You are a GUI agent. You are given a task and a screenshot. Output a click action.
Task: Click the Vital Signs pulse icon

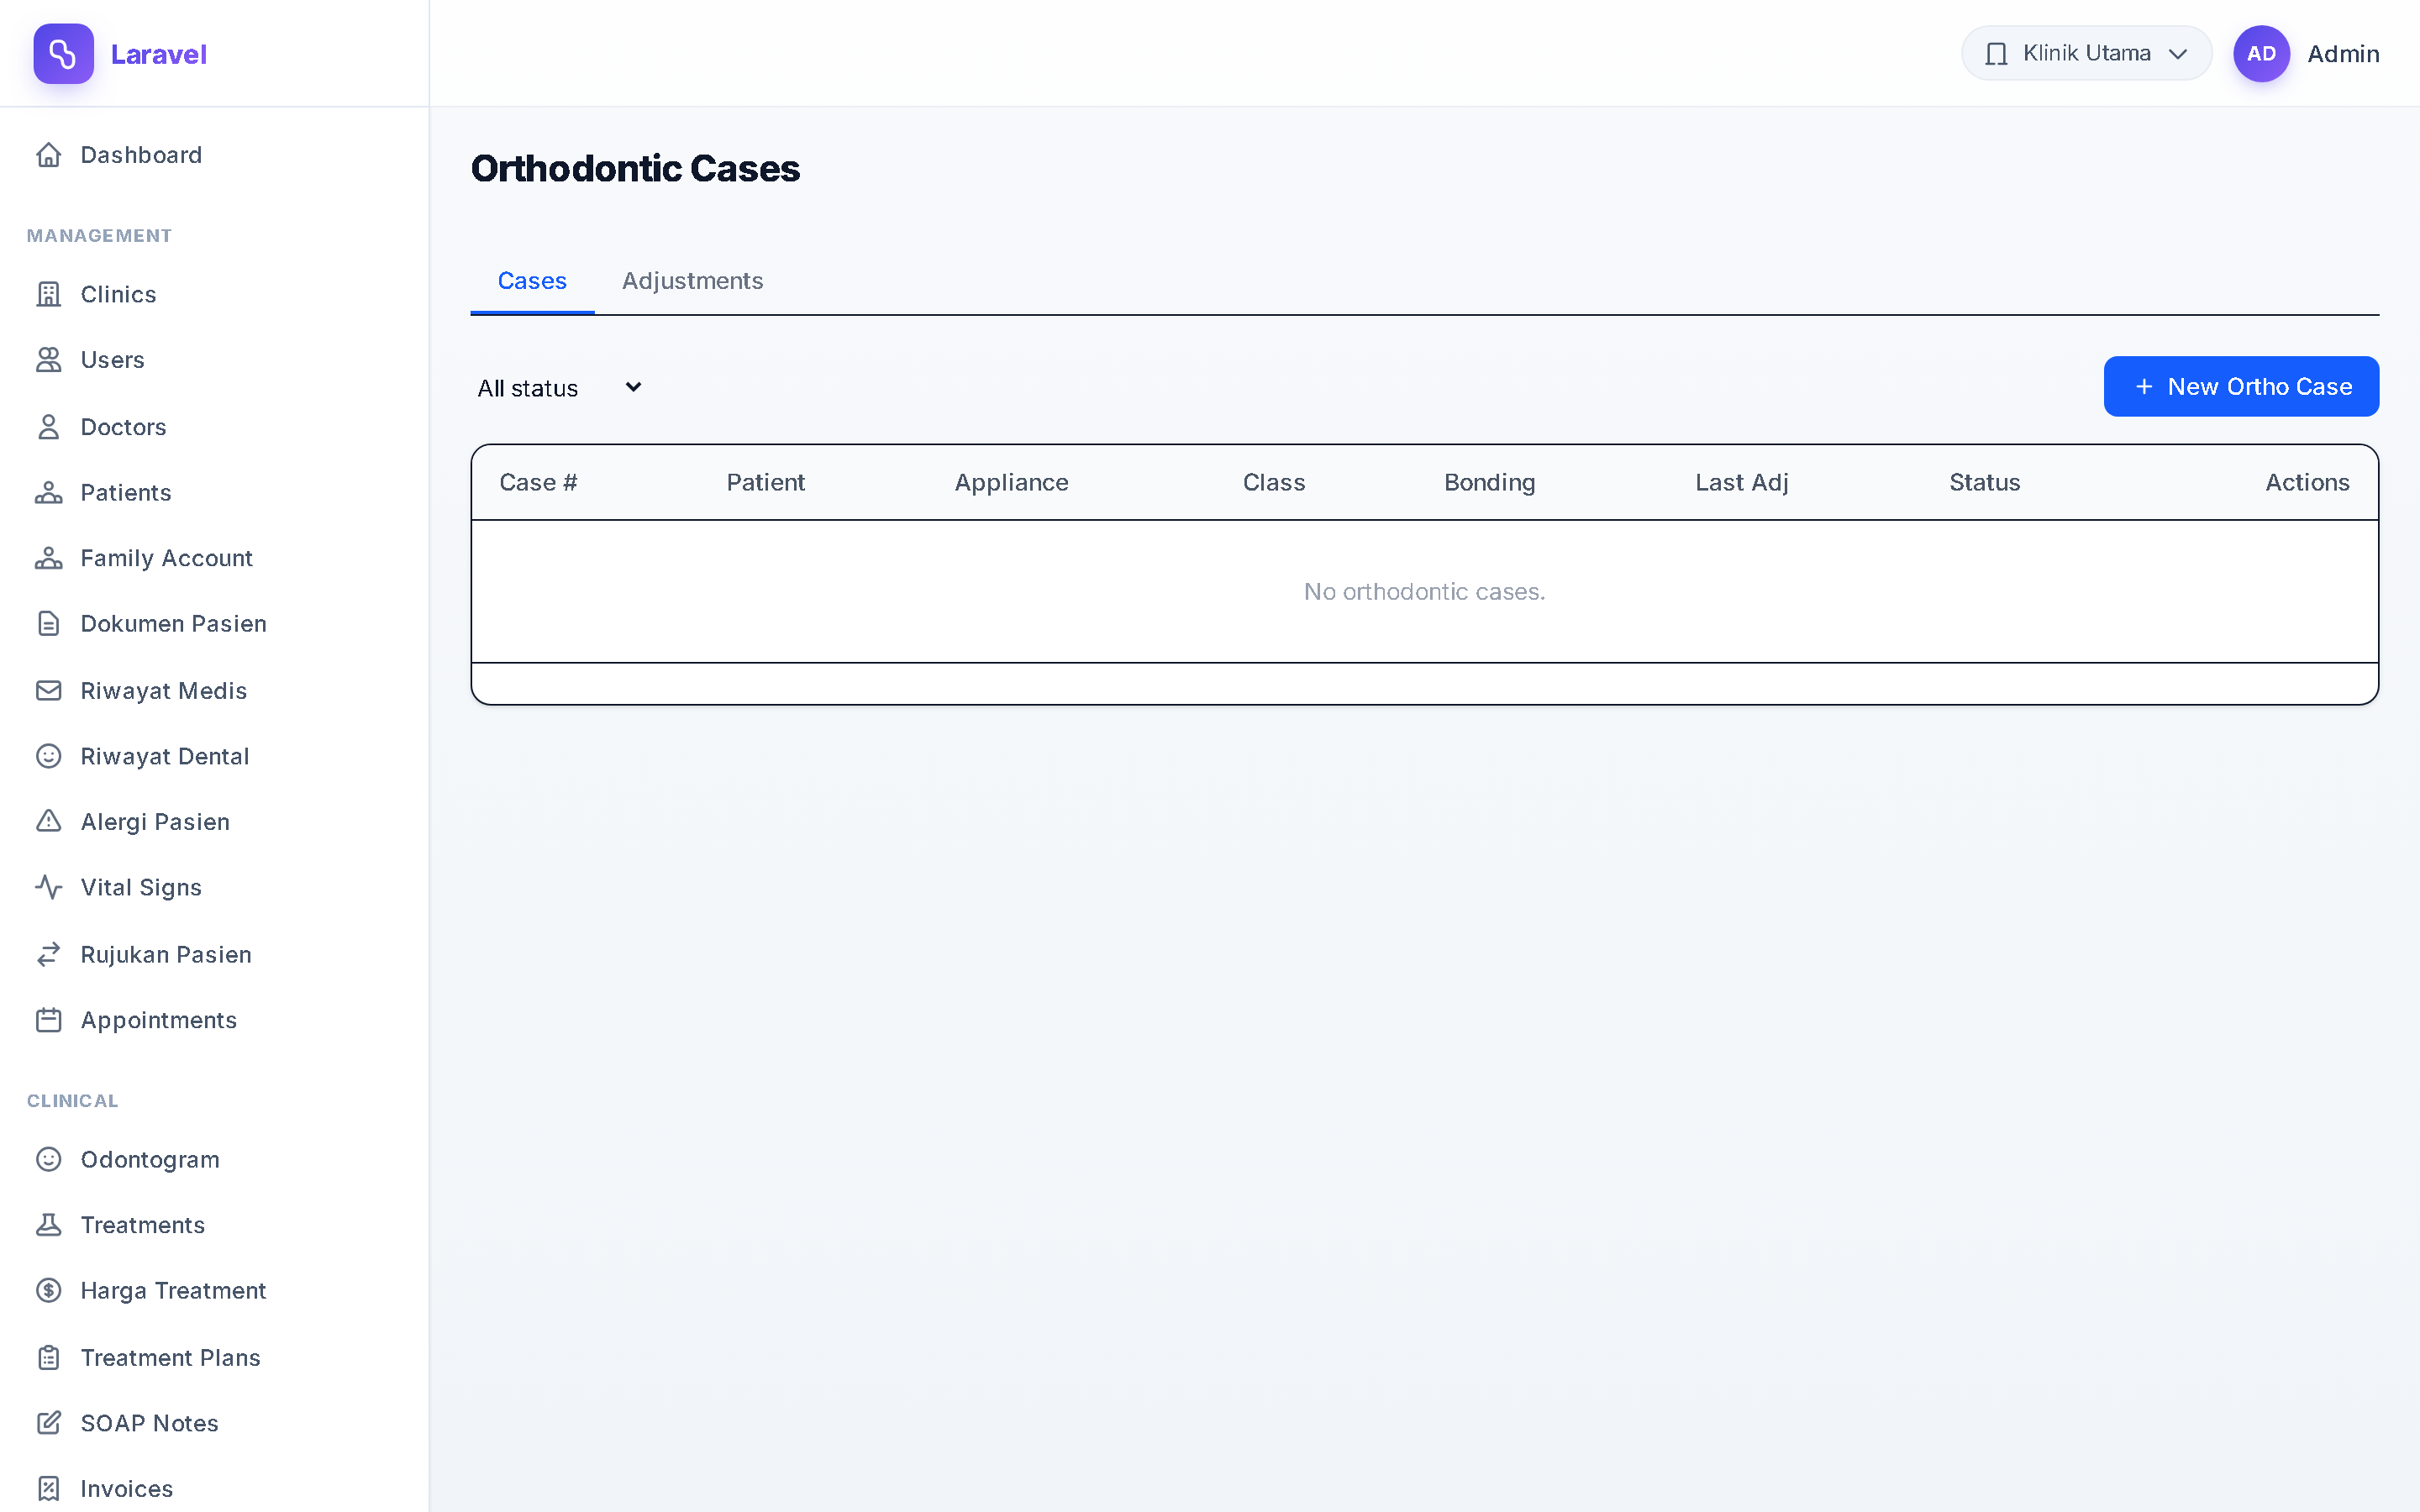pyautogui.click(x=49, y=887)
